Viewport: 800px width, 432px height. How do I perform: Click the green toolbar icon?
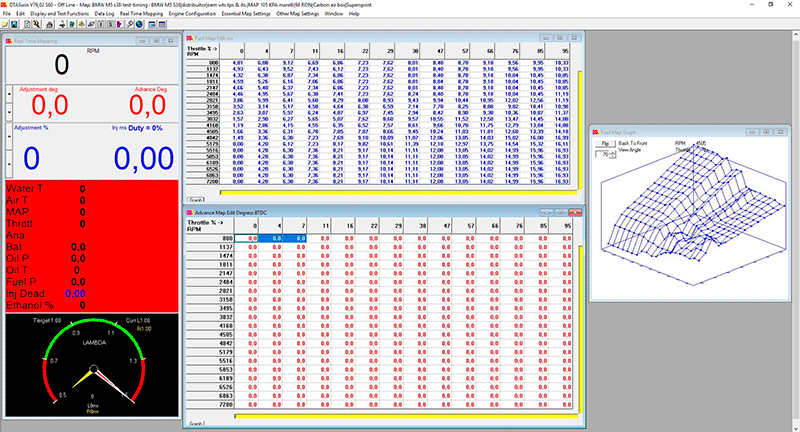(x=72, y=24)
